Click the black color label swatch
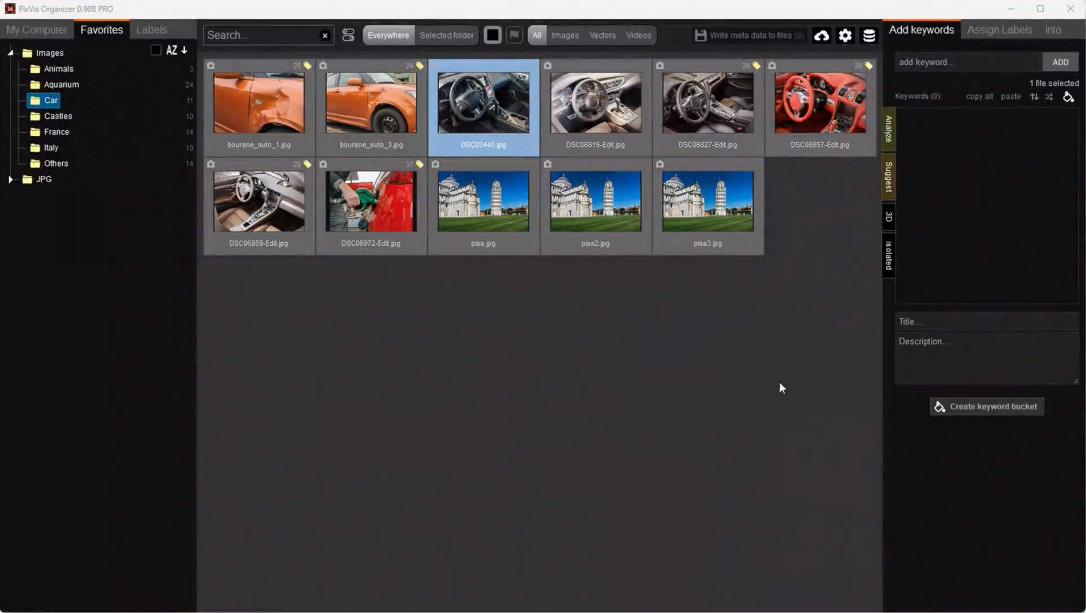 click(x=492, y=35)
